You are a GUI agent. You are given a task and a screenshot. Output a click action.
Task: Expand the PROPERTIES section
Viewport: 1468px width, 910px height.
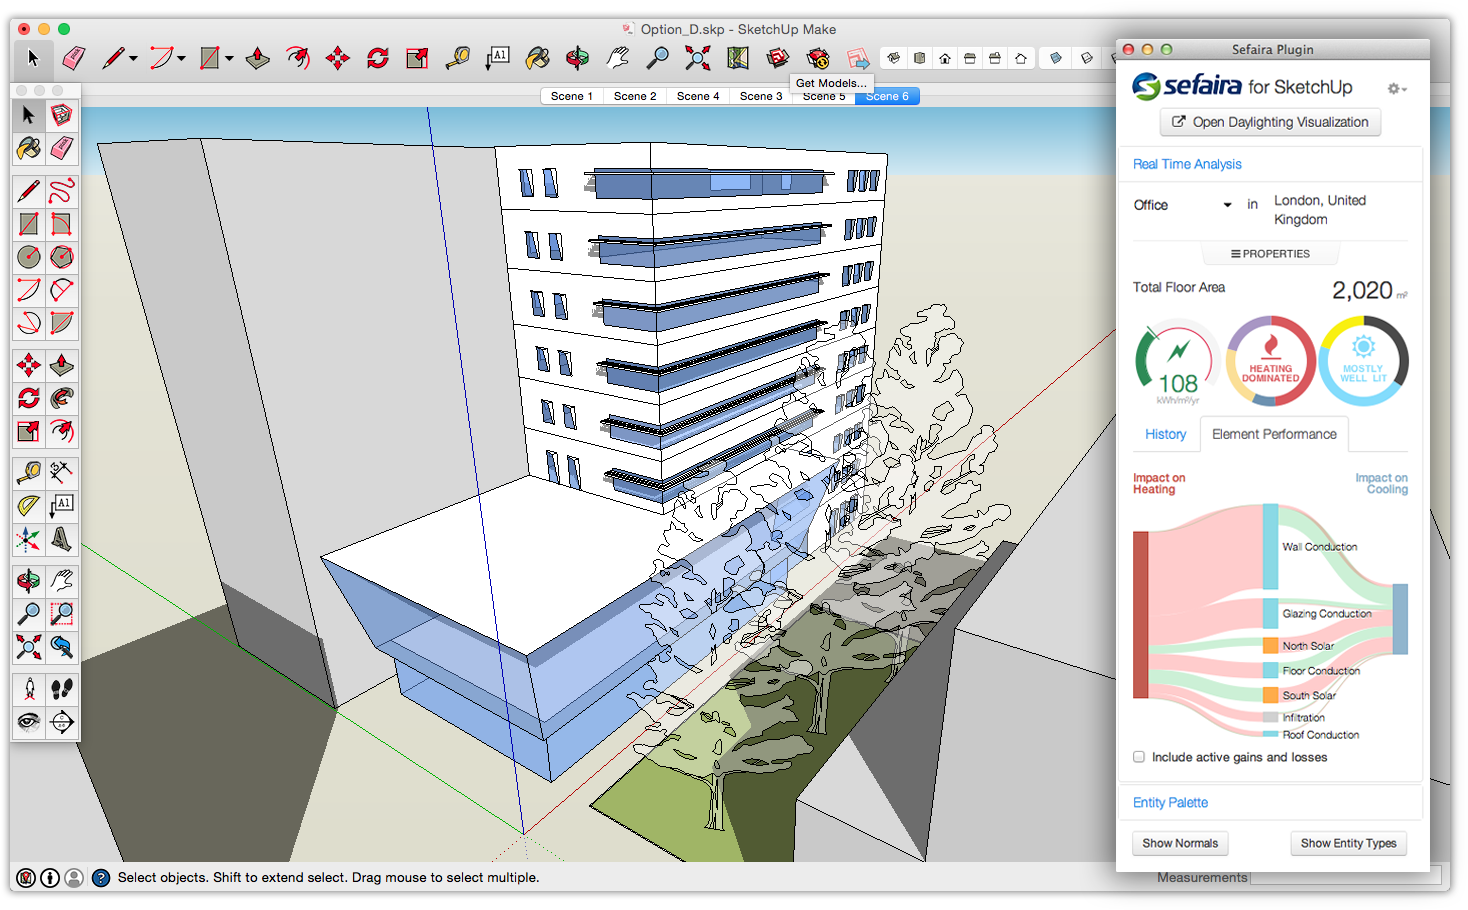[1270, 253]
